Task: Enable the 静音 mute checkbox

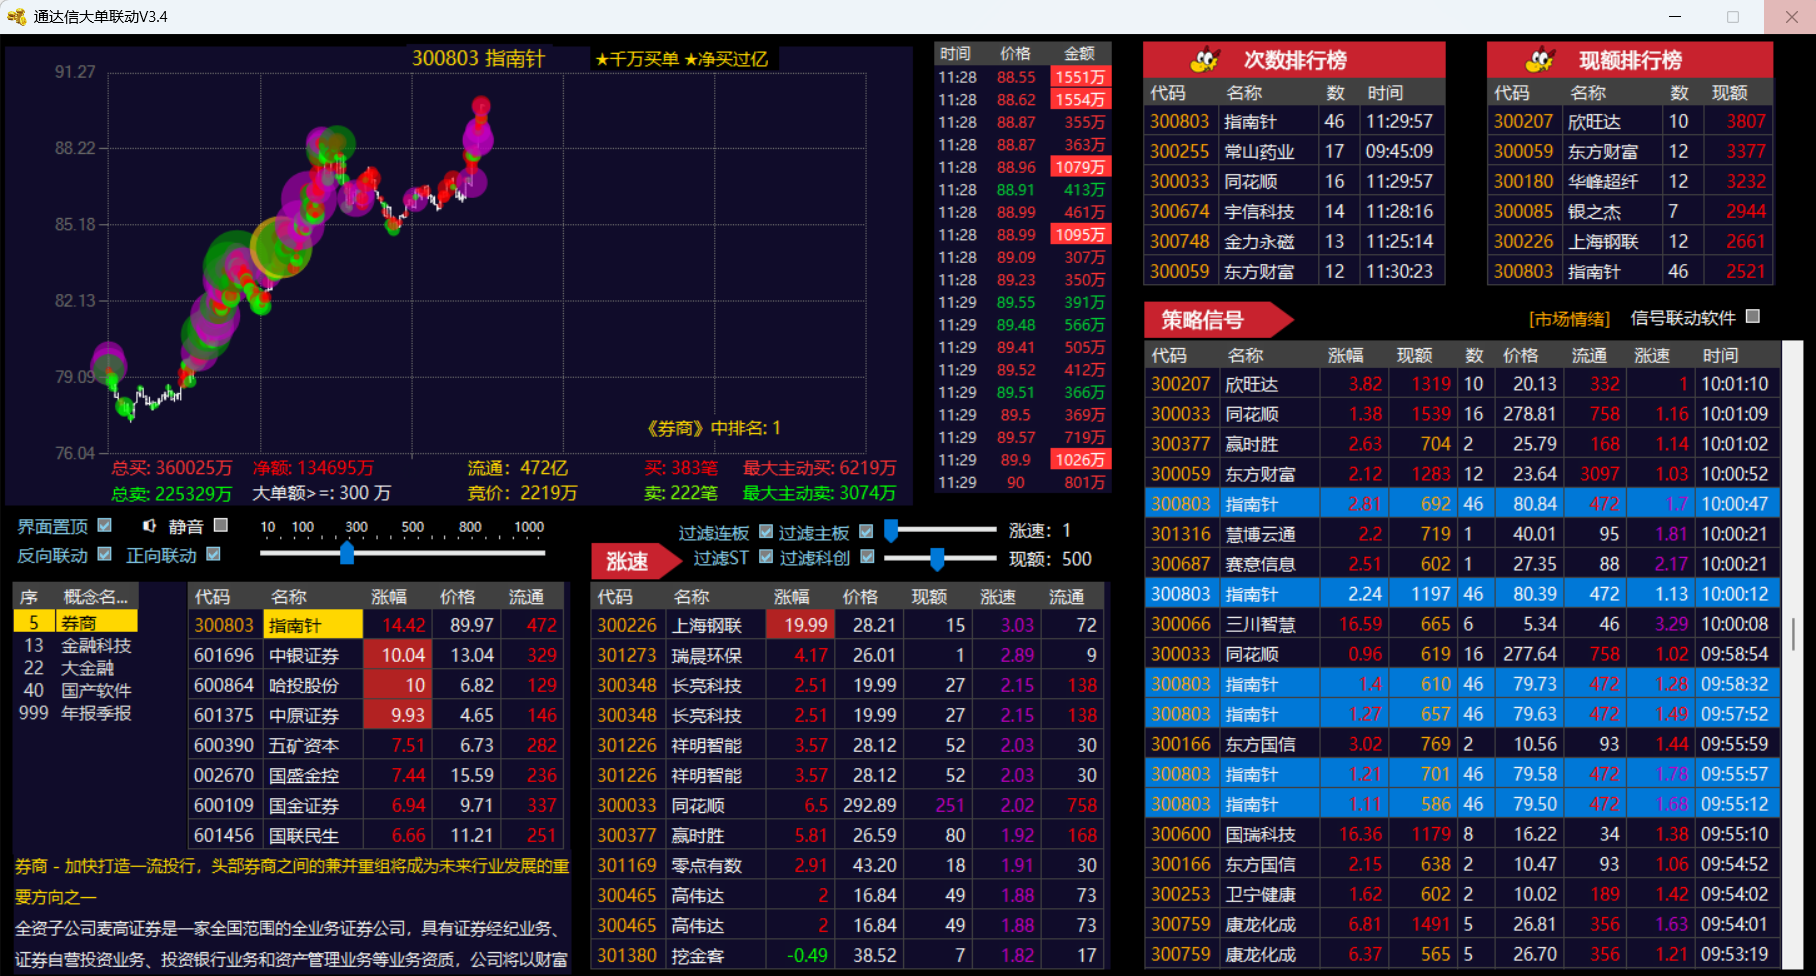Action: tap(221, 525)
